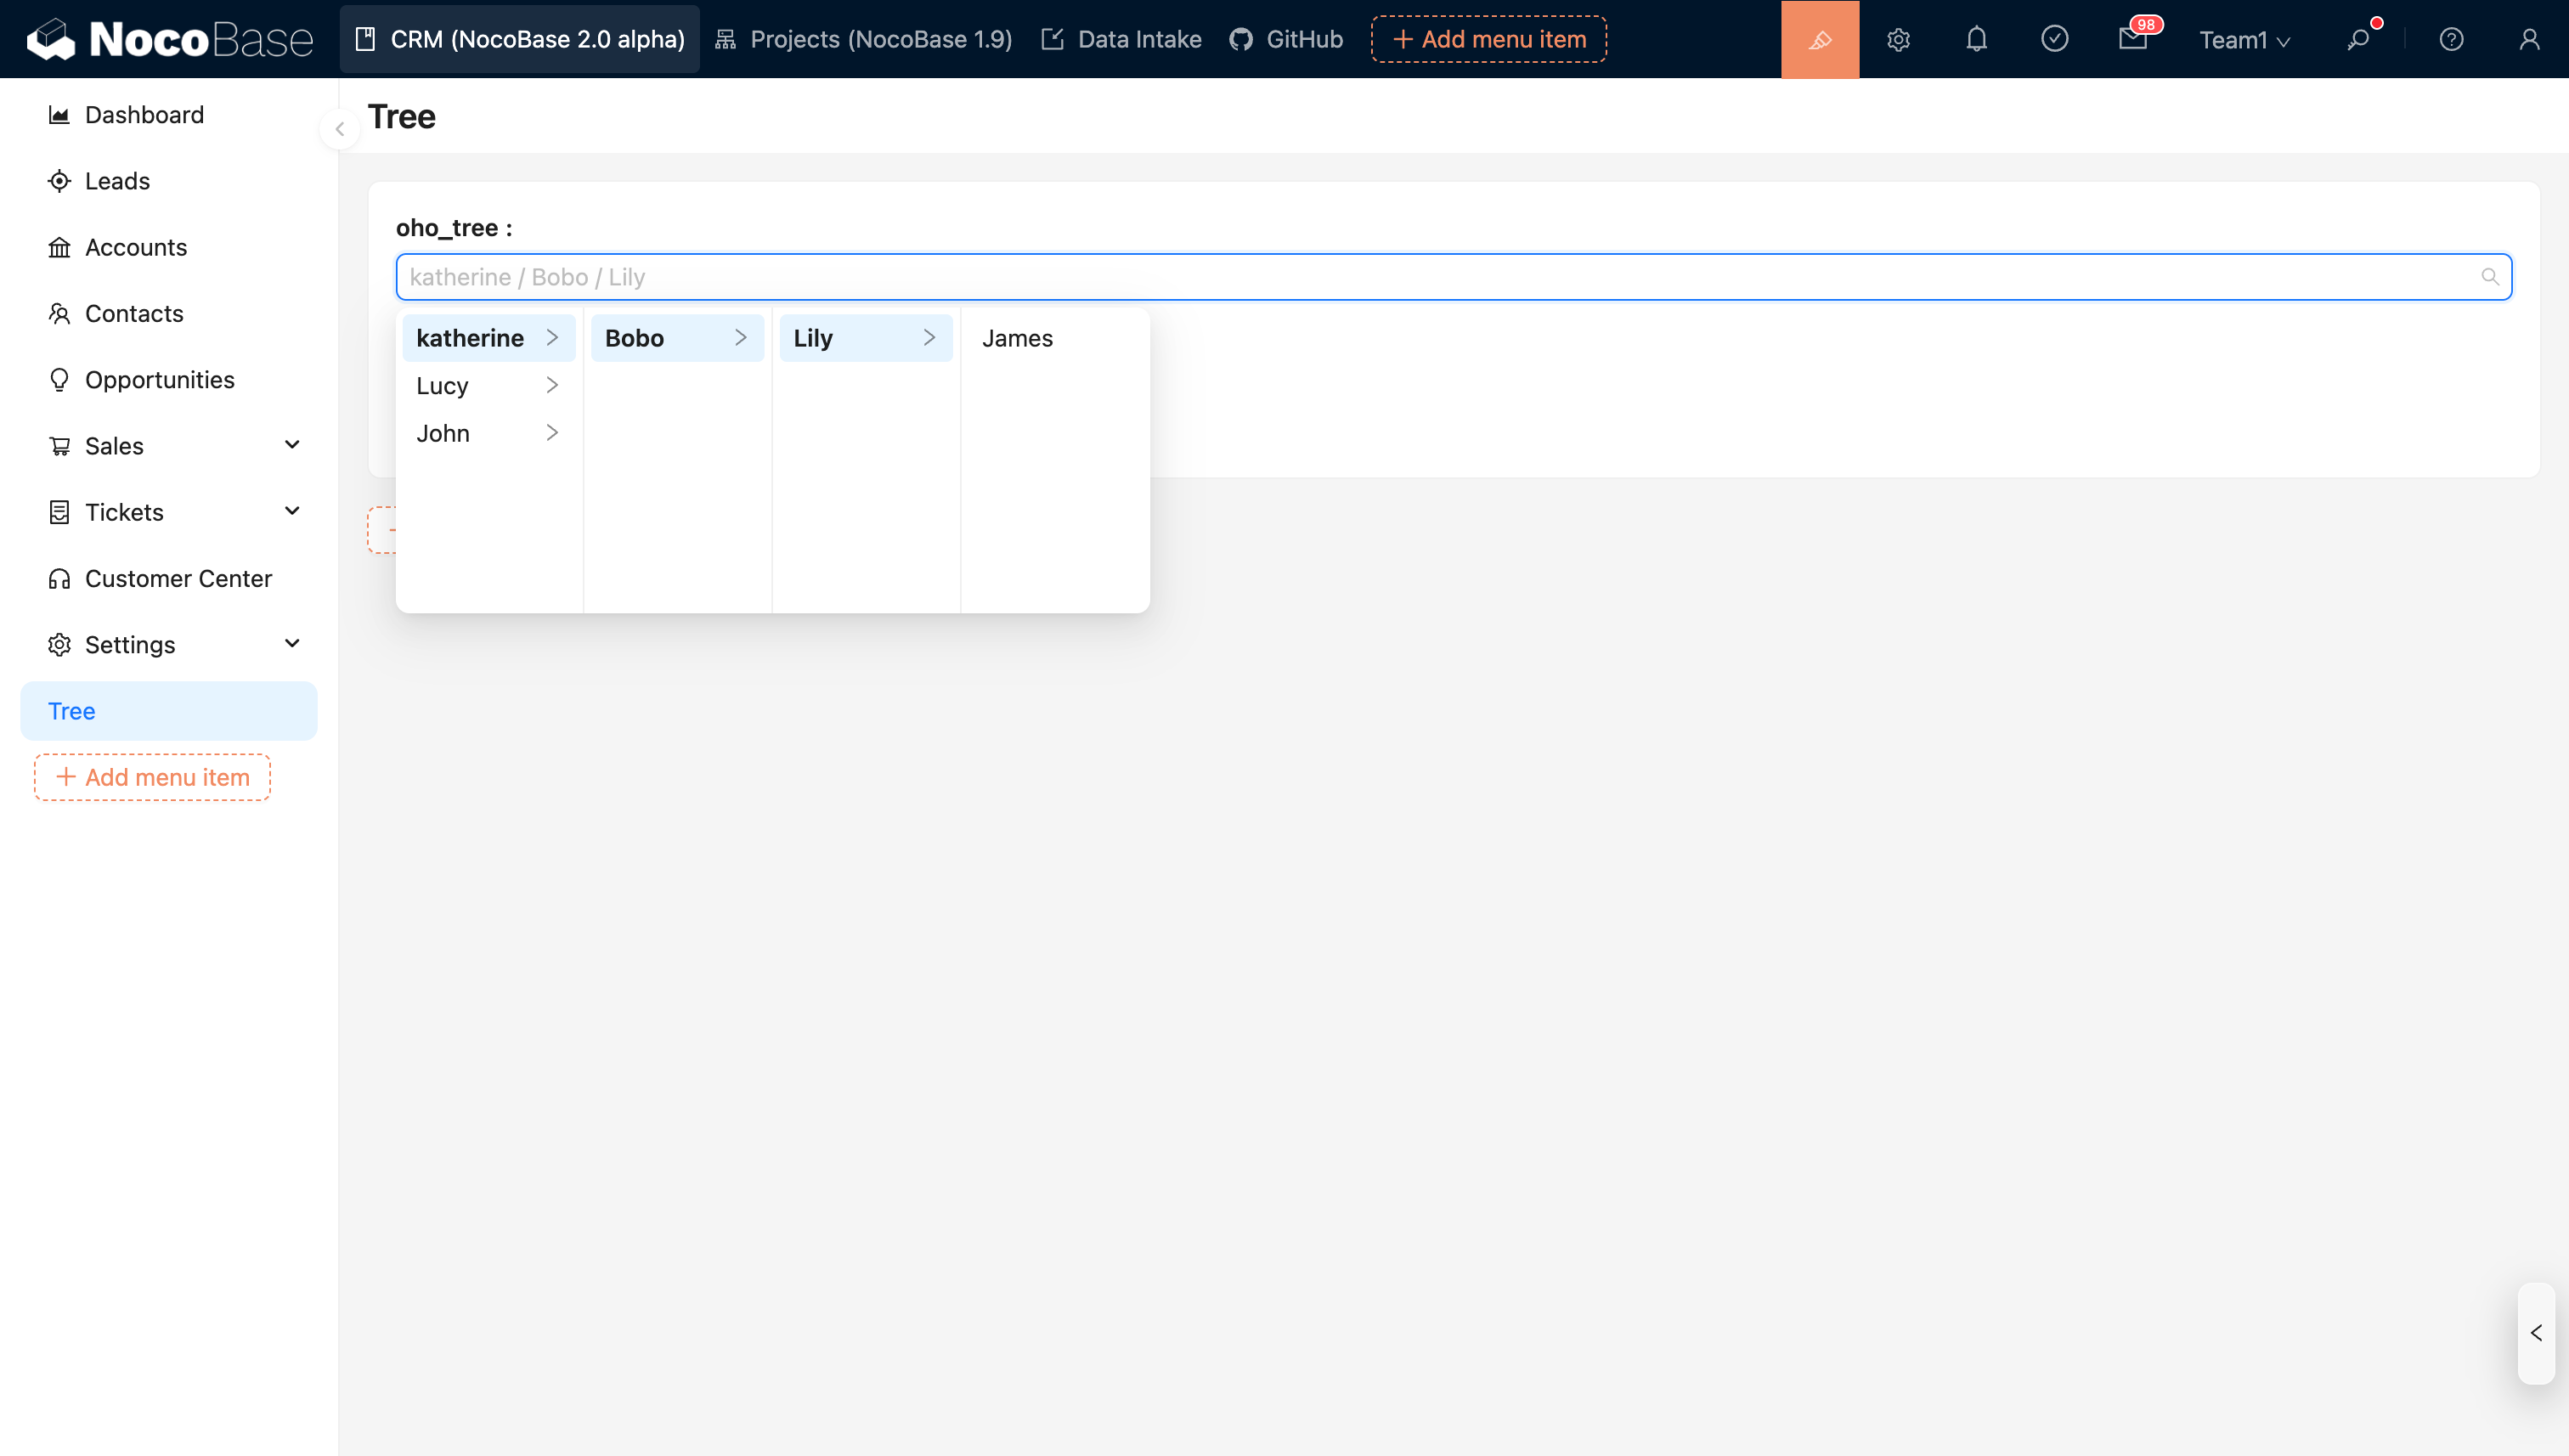The height and width of the screenshot is (1456, 2569).
Task: Open the Team1 dropdown
Action: [x=2244, y=40]
